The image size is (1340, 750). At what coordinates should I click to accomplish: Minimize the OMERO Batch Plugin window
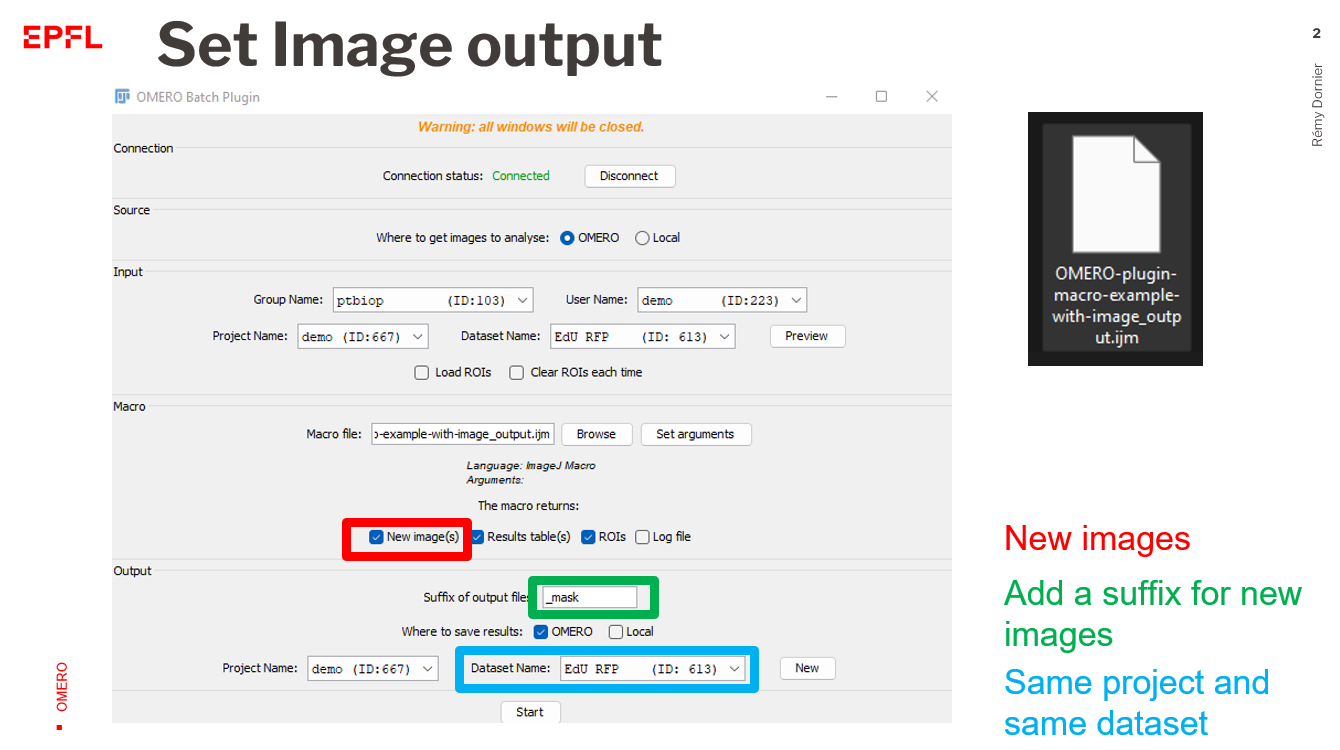pyautogui.click(x=833, y=97)
